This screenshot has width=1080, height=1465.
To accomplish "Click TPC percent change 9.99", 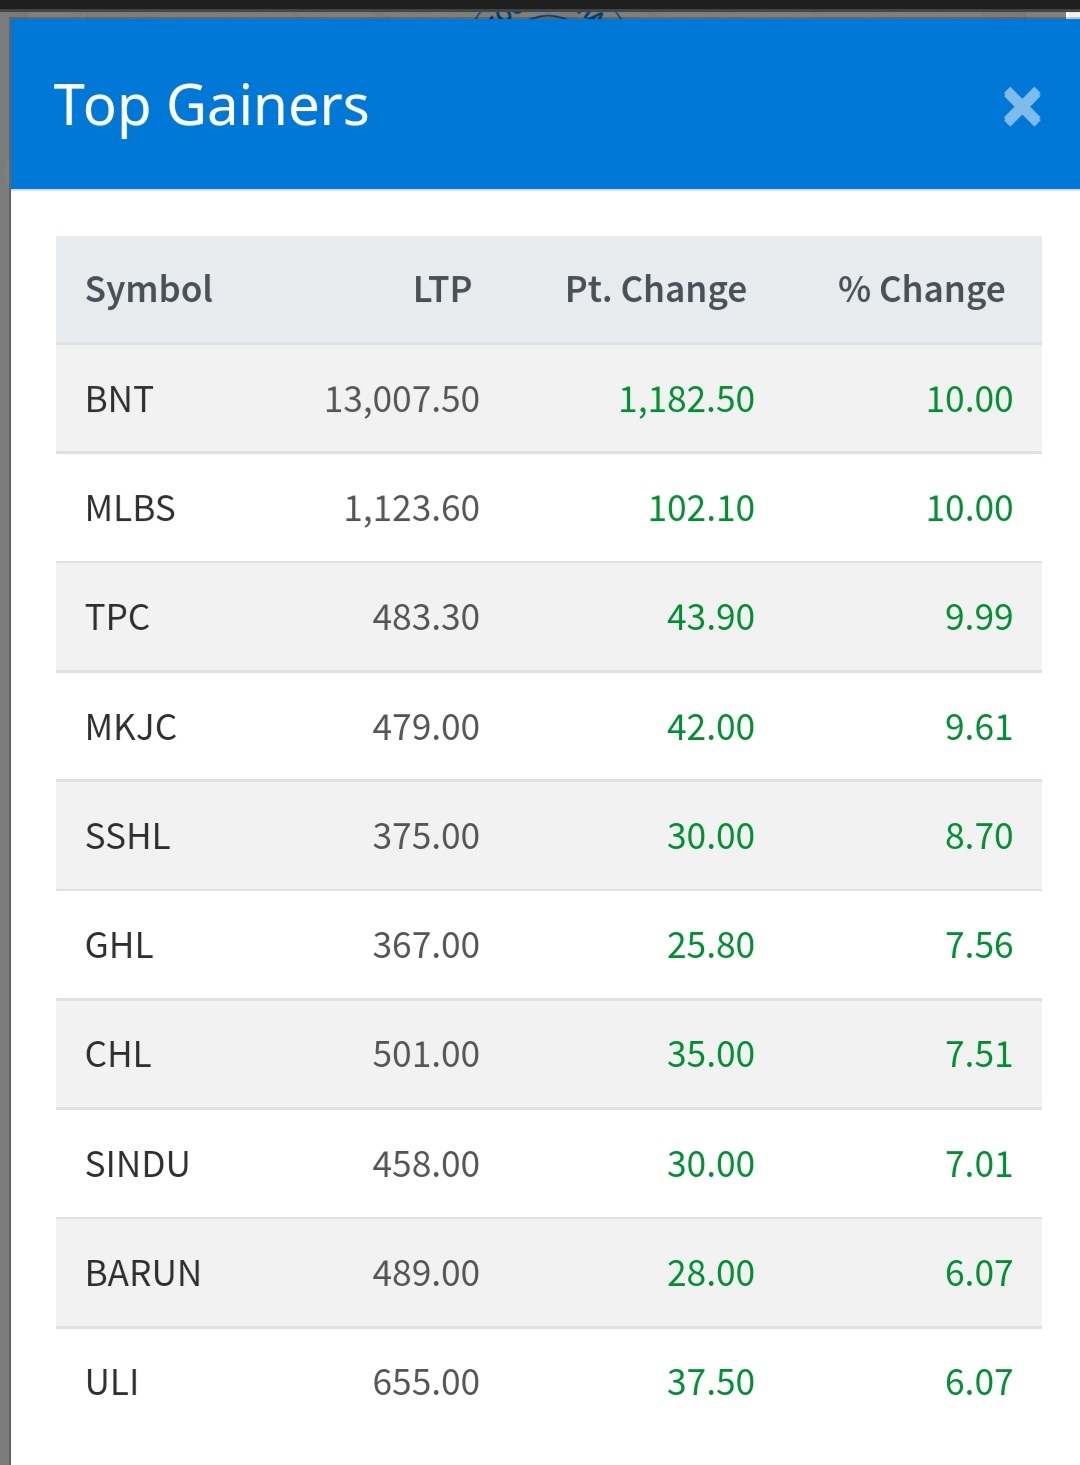I will pos(978,618).
